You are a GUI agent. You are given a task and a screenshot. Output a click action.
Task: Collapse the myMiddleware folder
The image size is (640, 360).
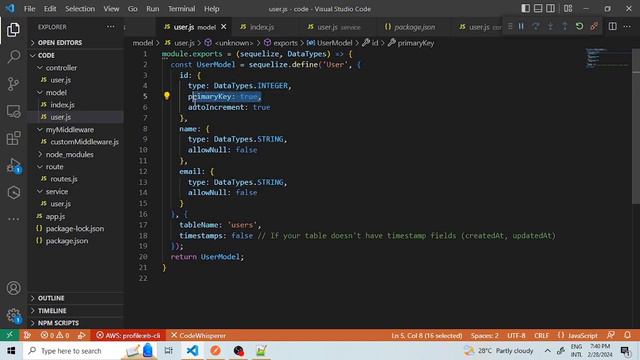76,129
